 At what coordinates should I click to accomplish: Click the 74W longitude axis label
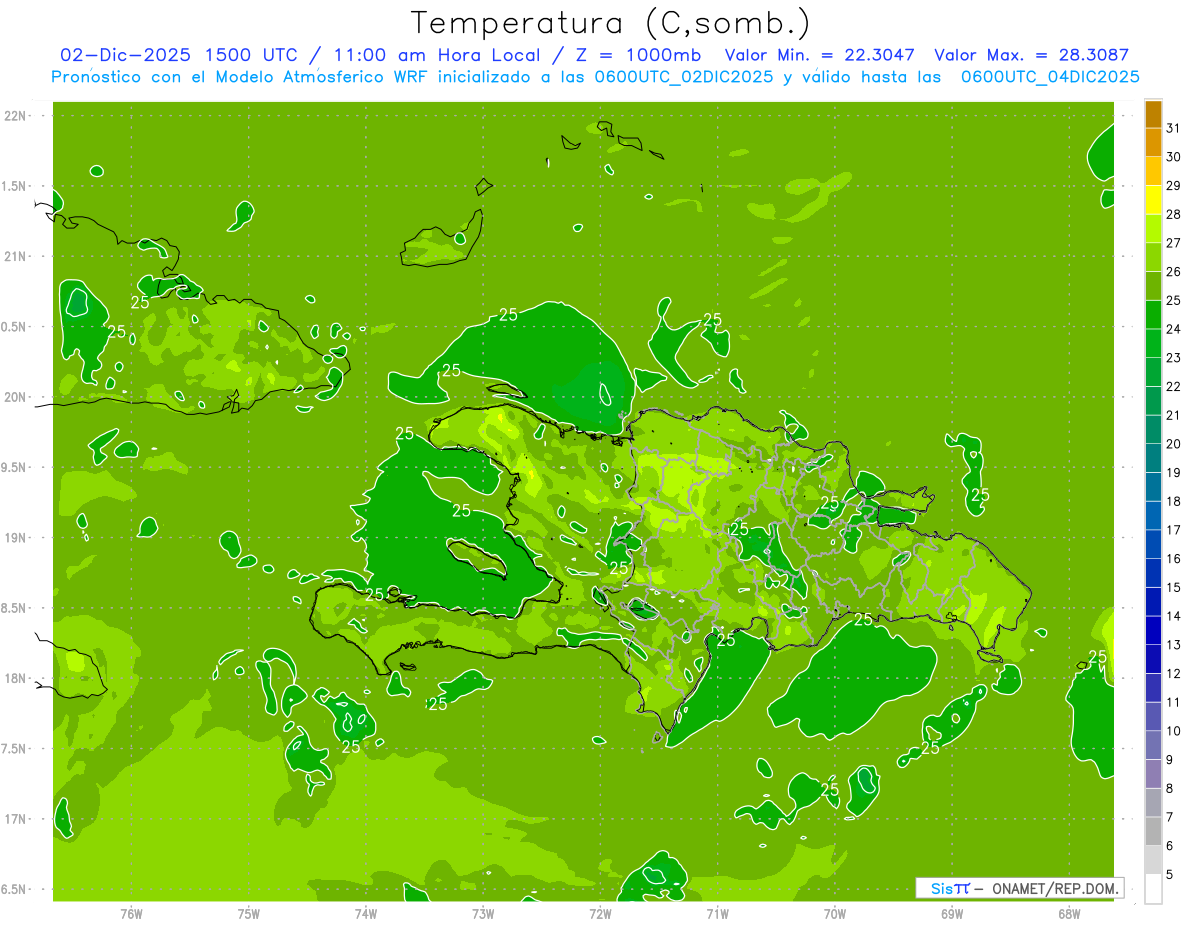click(x=366, y=914)
